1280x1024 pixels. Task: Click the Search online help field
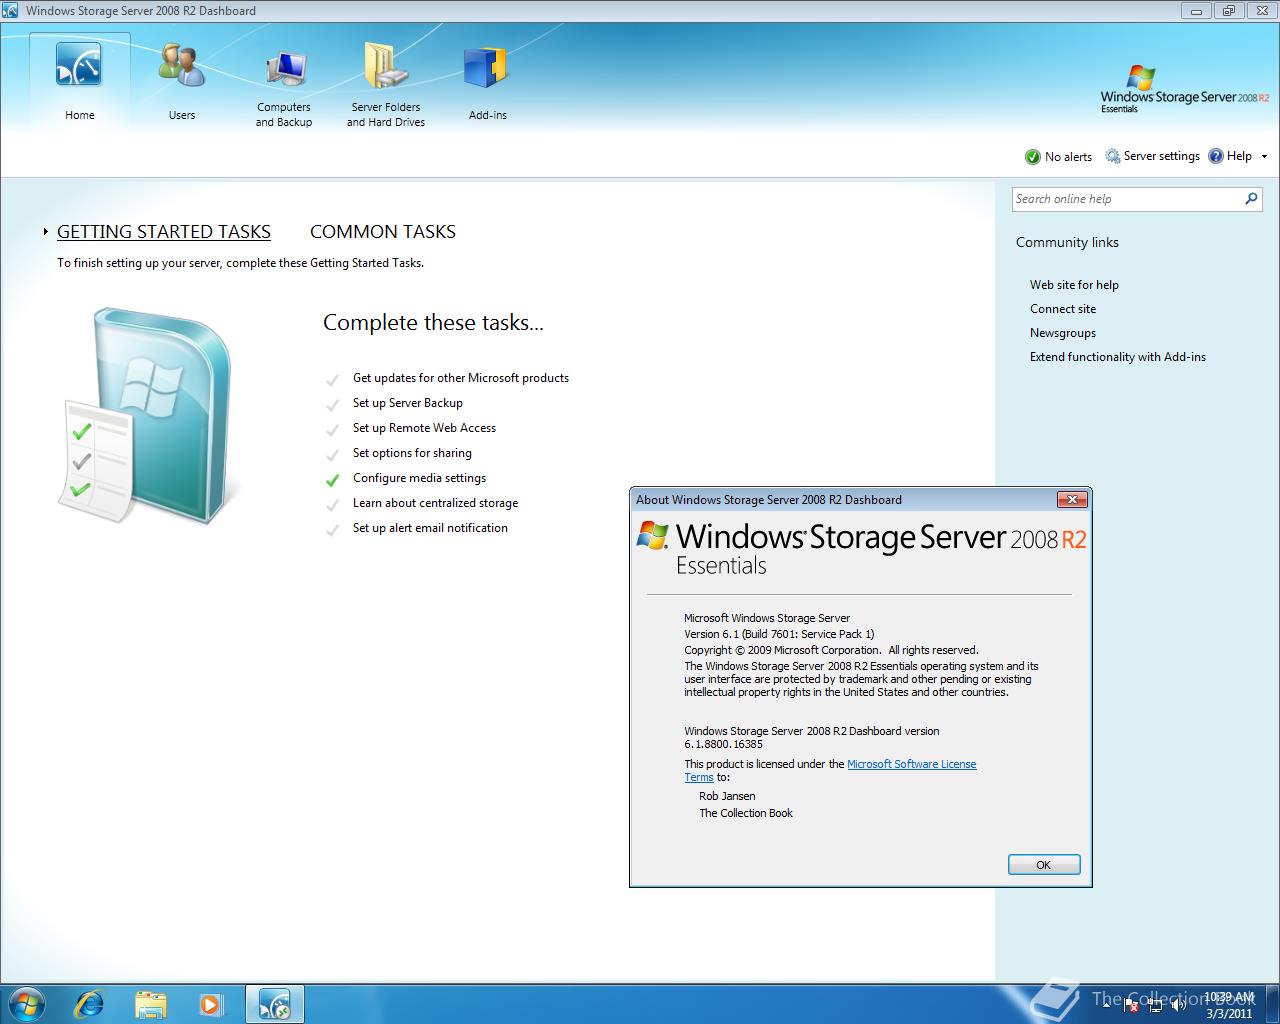point(1127,199)
